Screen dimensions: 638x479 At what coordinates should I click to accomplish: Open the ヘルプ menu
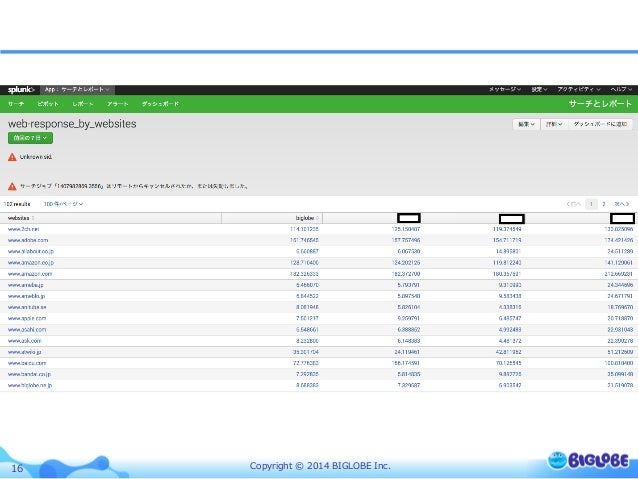[x=621, y=90]
